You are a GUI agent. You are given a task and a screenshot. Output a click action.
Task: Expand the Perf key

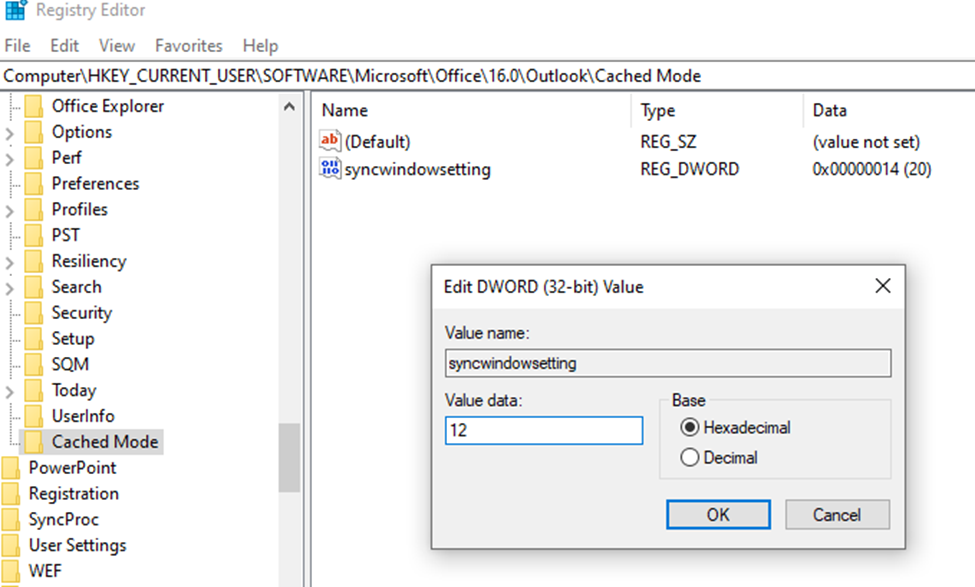click(x=9, y=159)
